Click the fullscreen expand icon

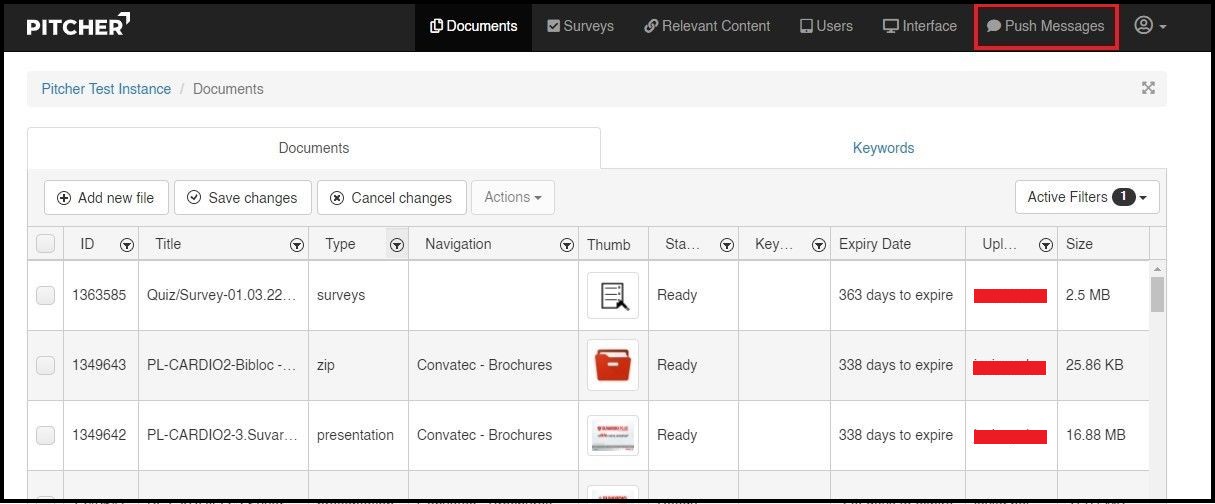[1148, 88]
